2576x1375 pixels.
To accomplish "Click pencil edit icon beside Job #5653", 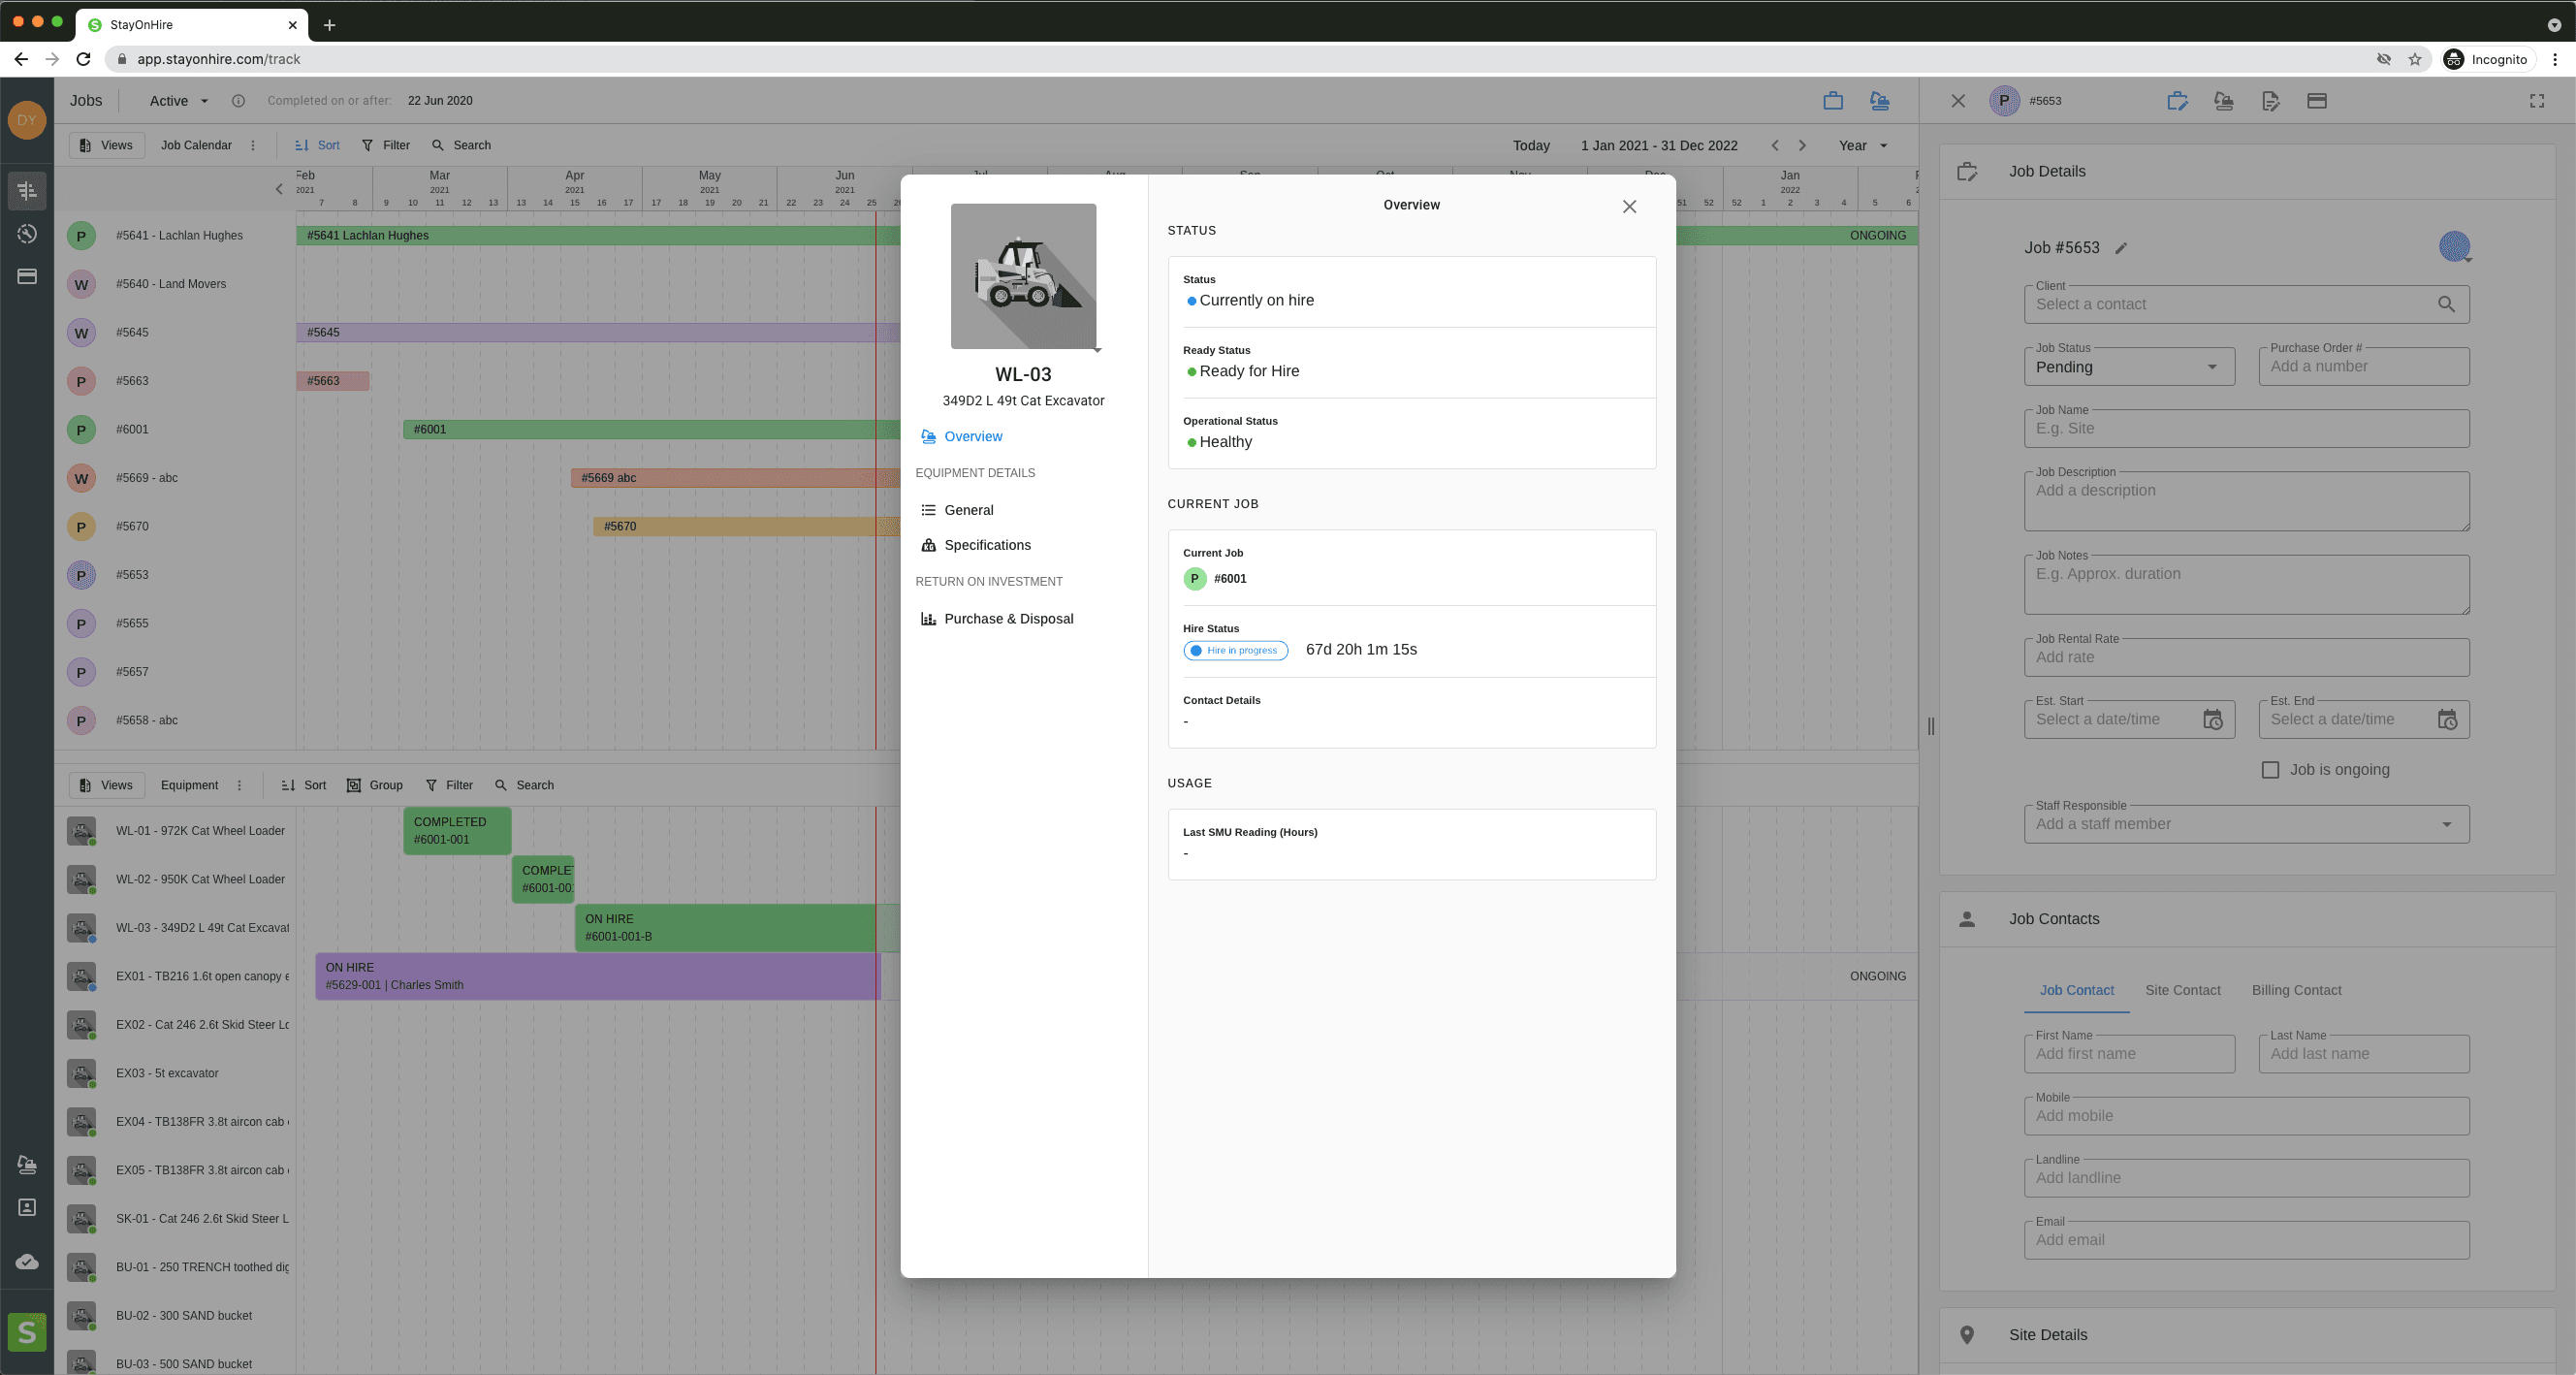I will tap(2121, 248).
